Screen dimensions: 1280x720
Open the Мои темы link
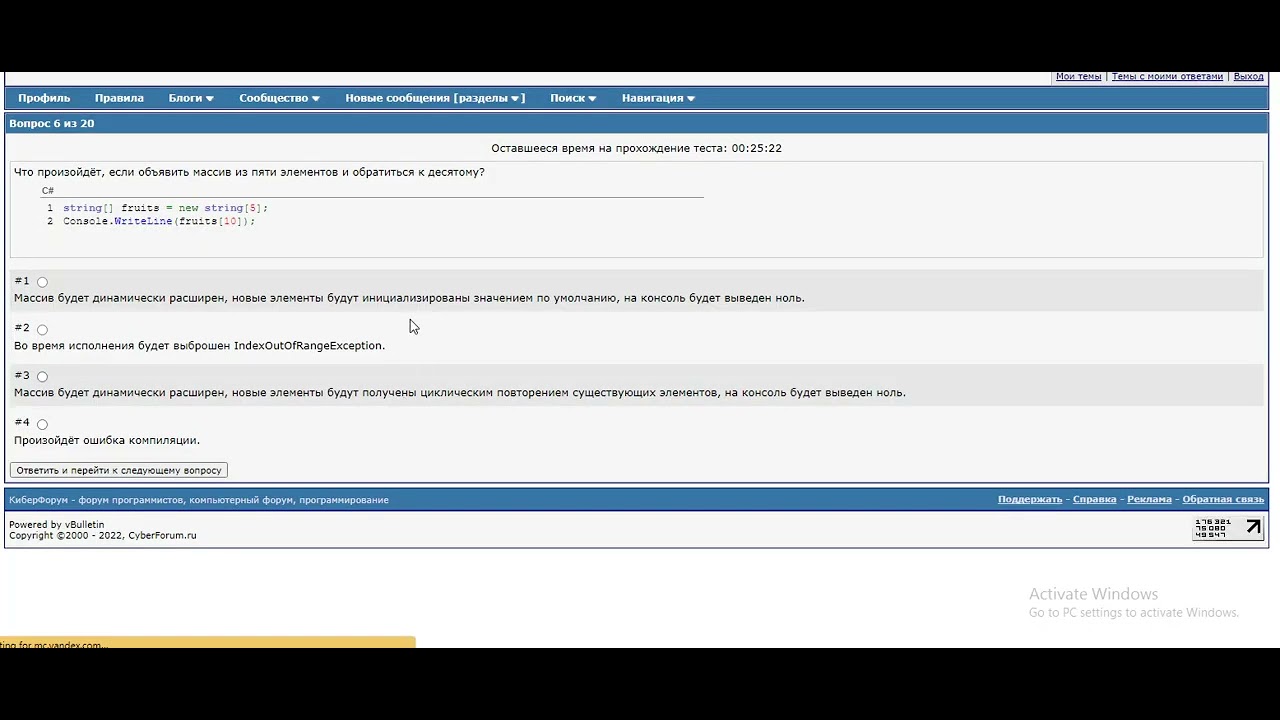pyautogui.click(x=1078, y=77)
